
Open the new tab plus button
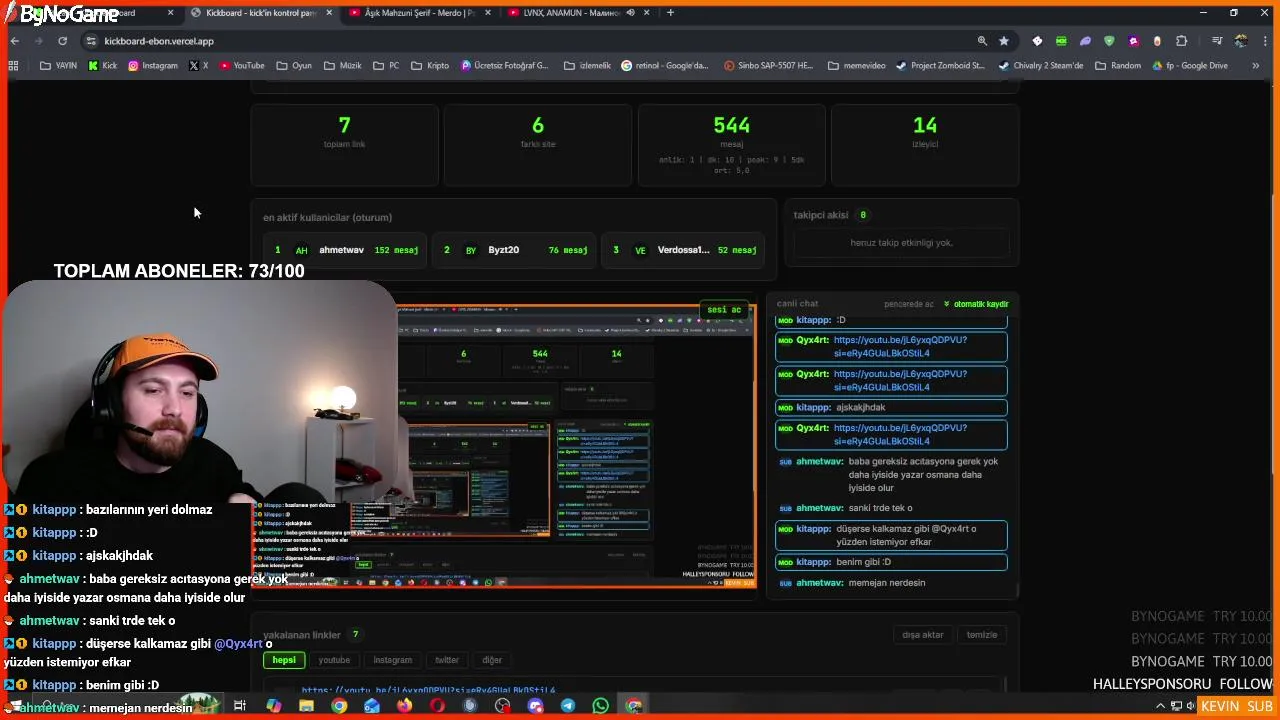click(670, 13)
